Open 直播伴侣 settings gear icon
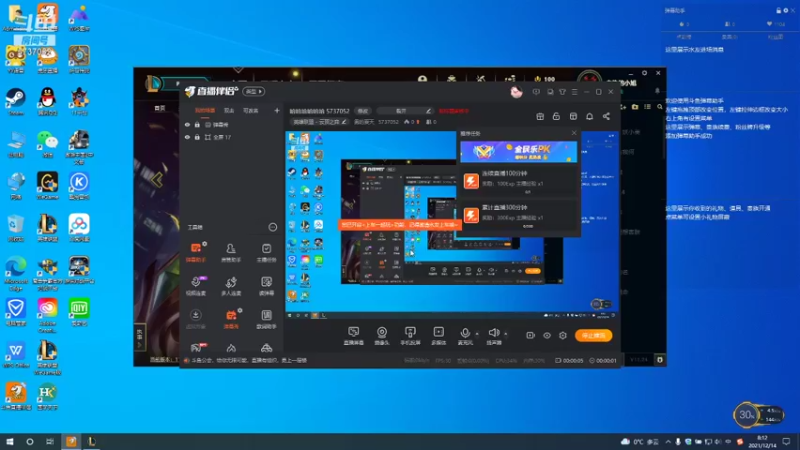The image size is (800, 450). click(563, 335)
